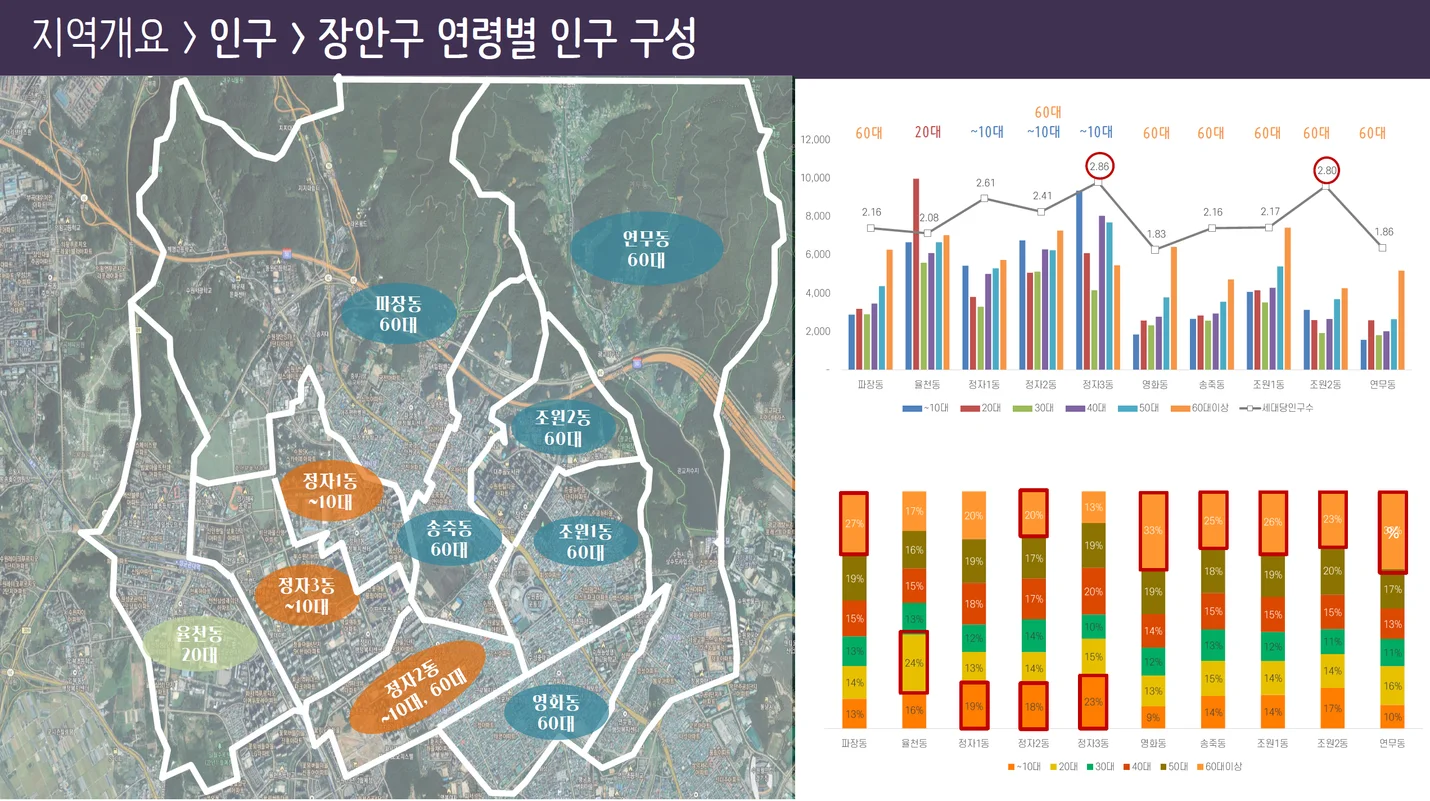
Task: Select the 17% bottom segment in the 조원2동 column
Action: (x=1333, y=708)
